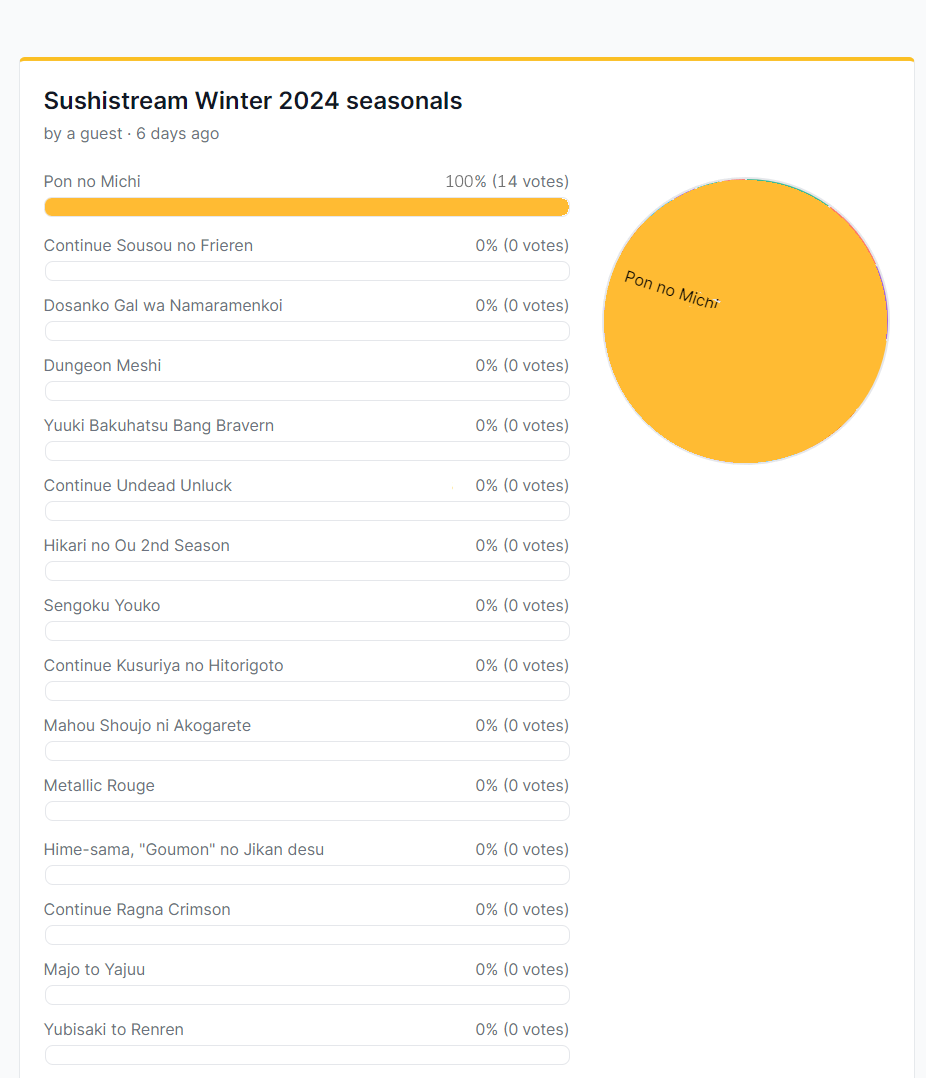Select the Dungeon Meshi option text

click(102, 366)
